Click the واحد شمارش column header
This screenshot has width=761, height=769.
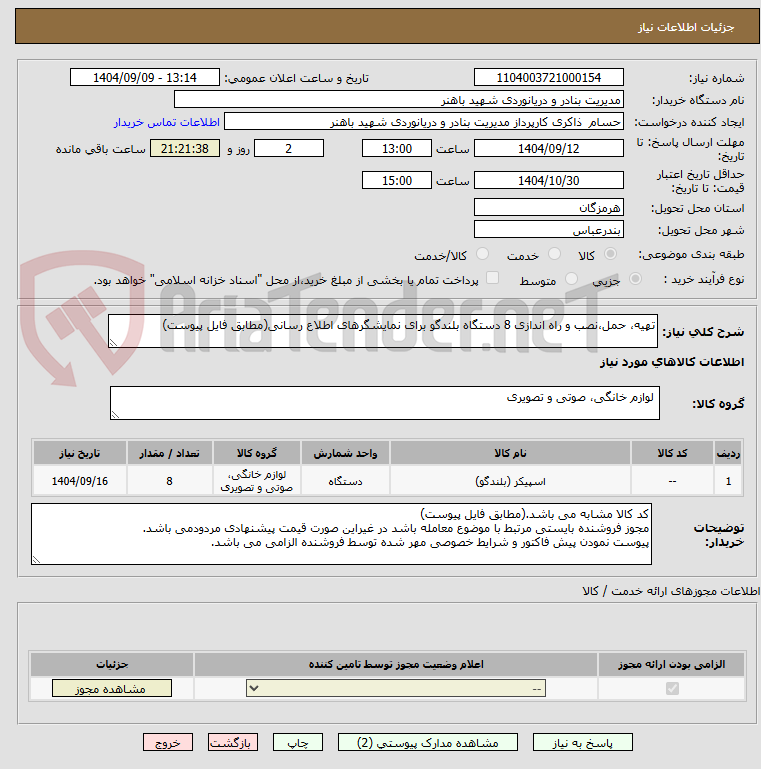click(345, 453)
